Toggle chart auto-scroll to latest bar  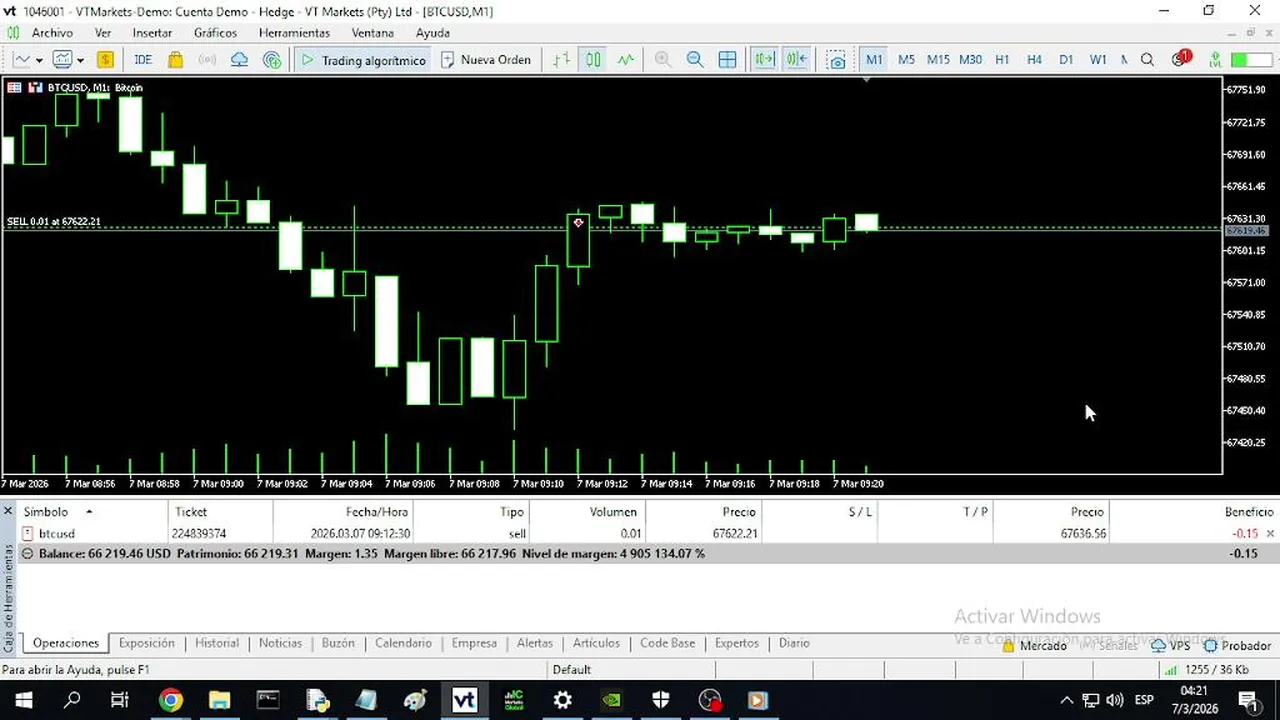765,60
